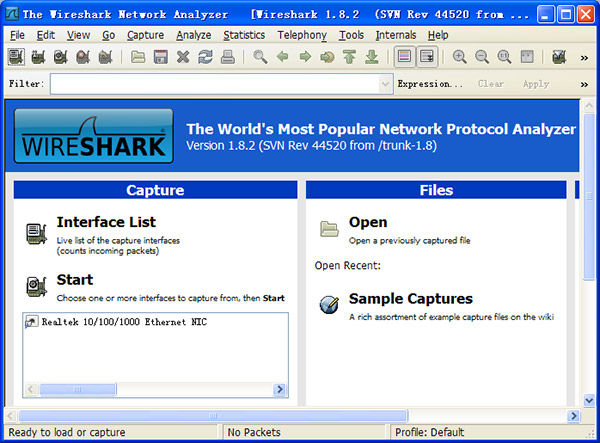
Task: Open capture options toolbar icon
Action: pos(38,57)
